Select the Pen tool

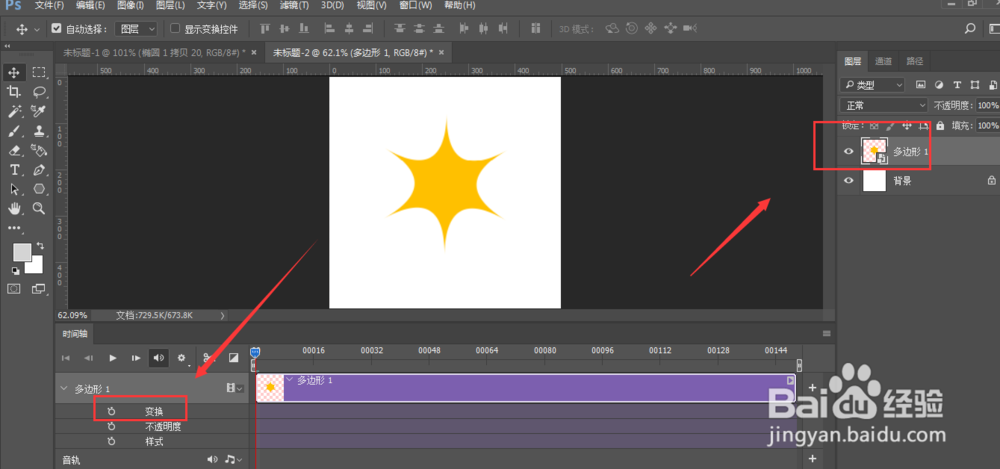pos(39,170)
